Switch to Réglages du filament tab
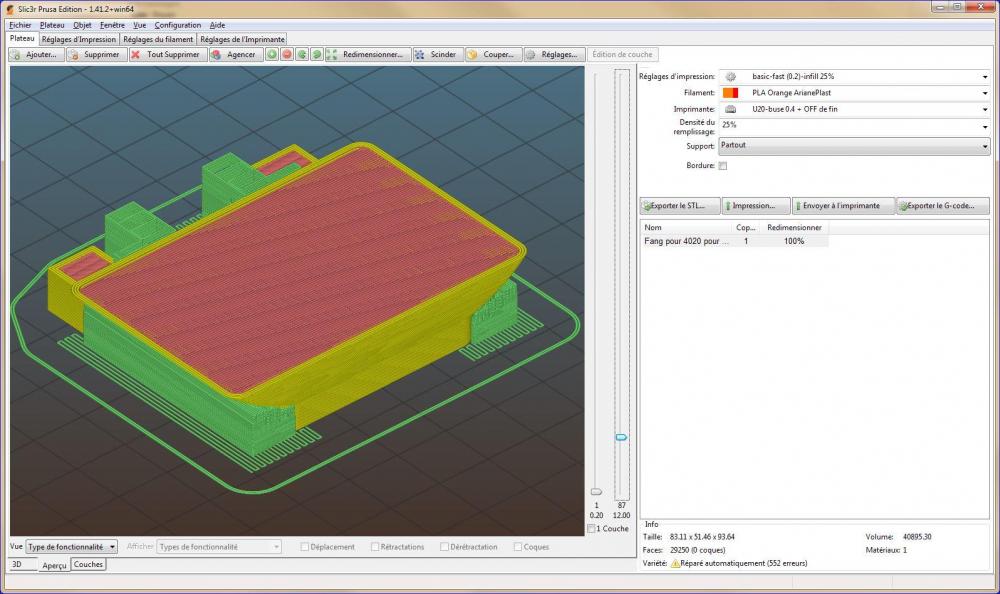 158,39
